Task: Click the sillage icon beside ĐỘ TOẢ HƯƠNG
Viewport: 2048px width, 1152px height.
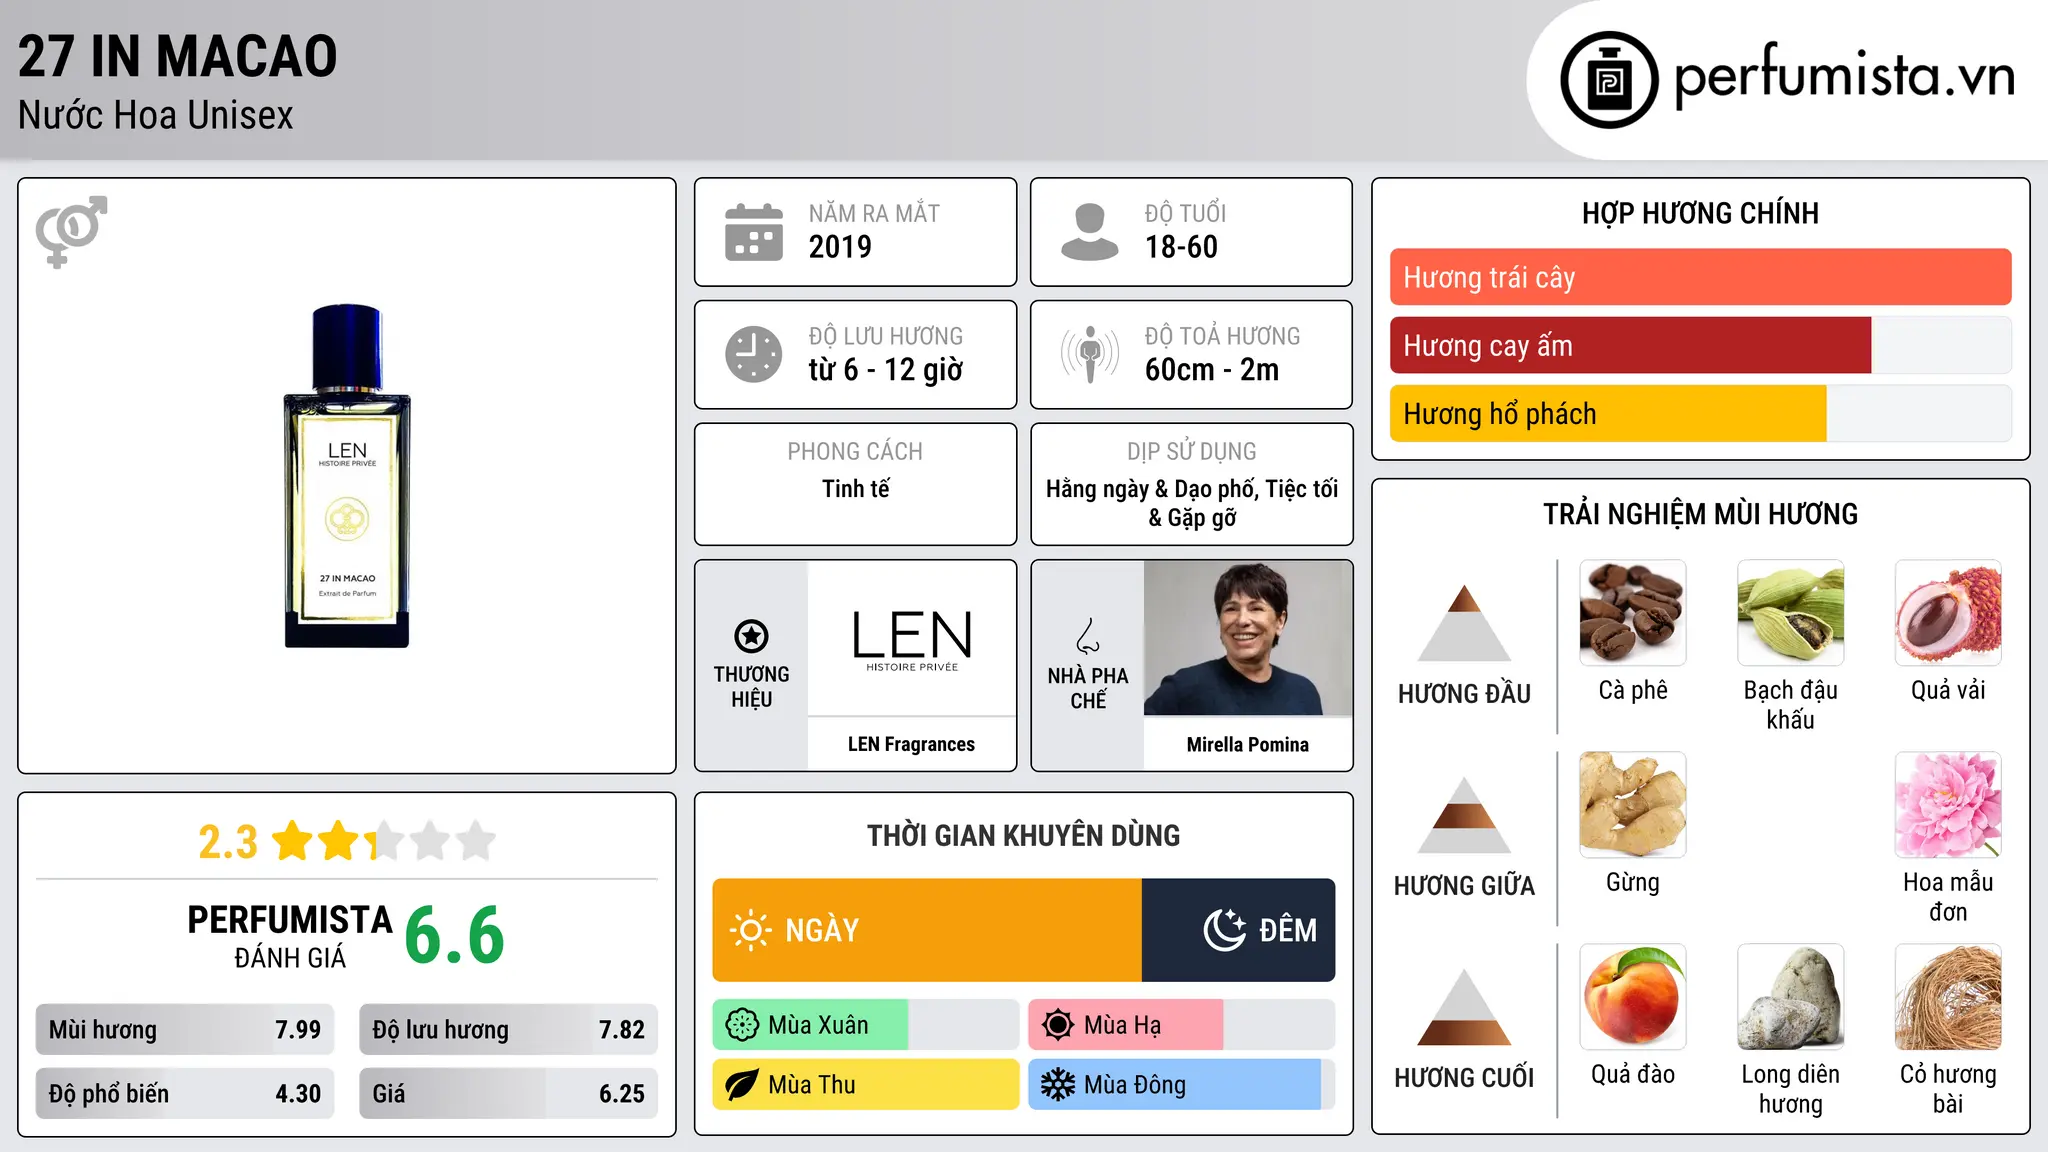Action: point(1090,354)
